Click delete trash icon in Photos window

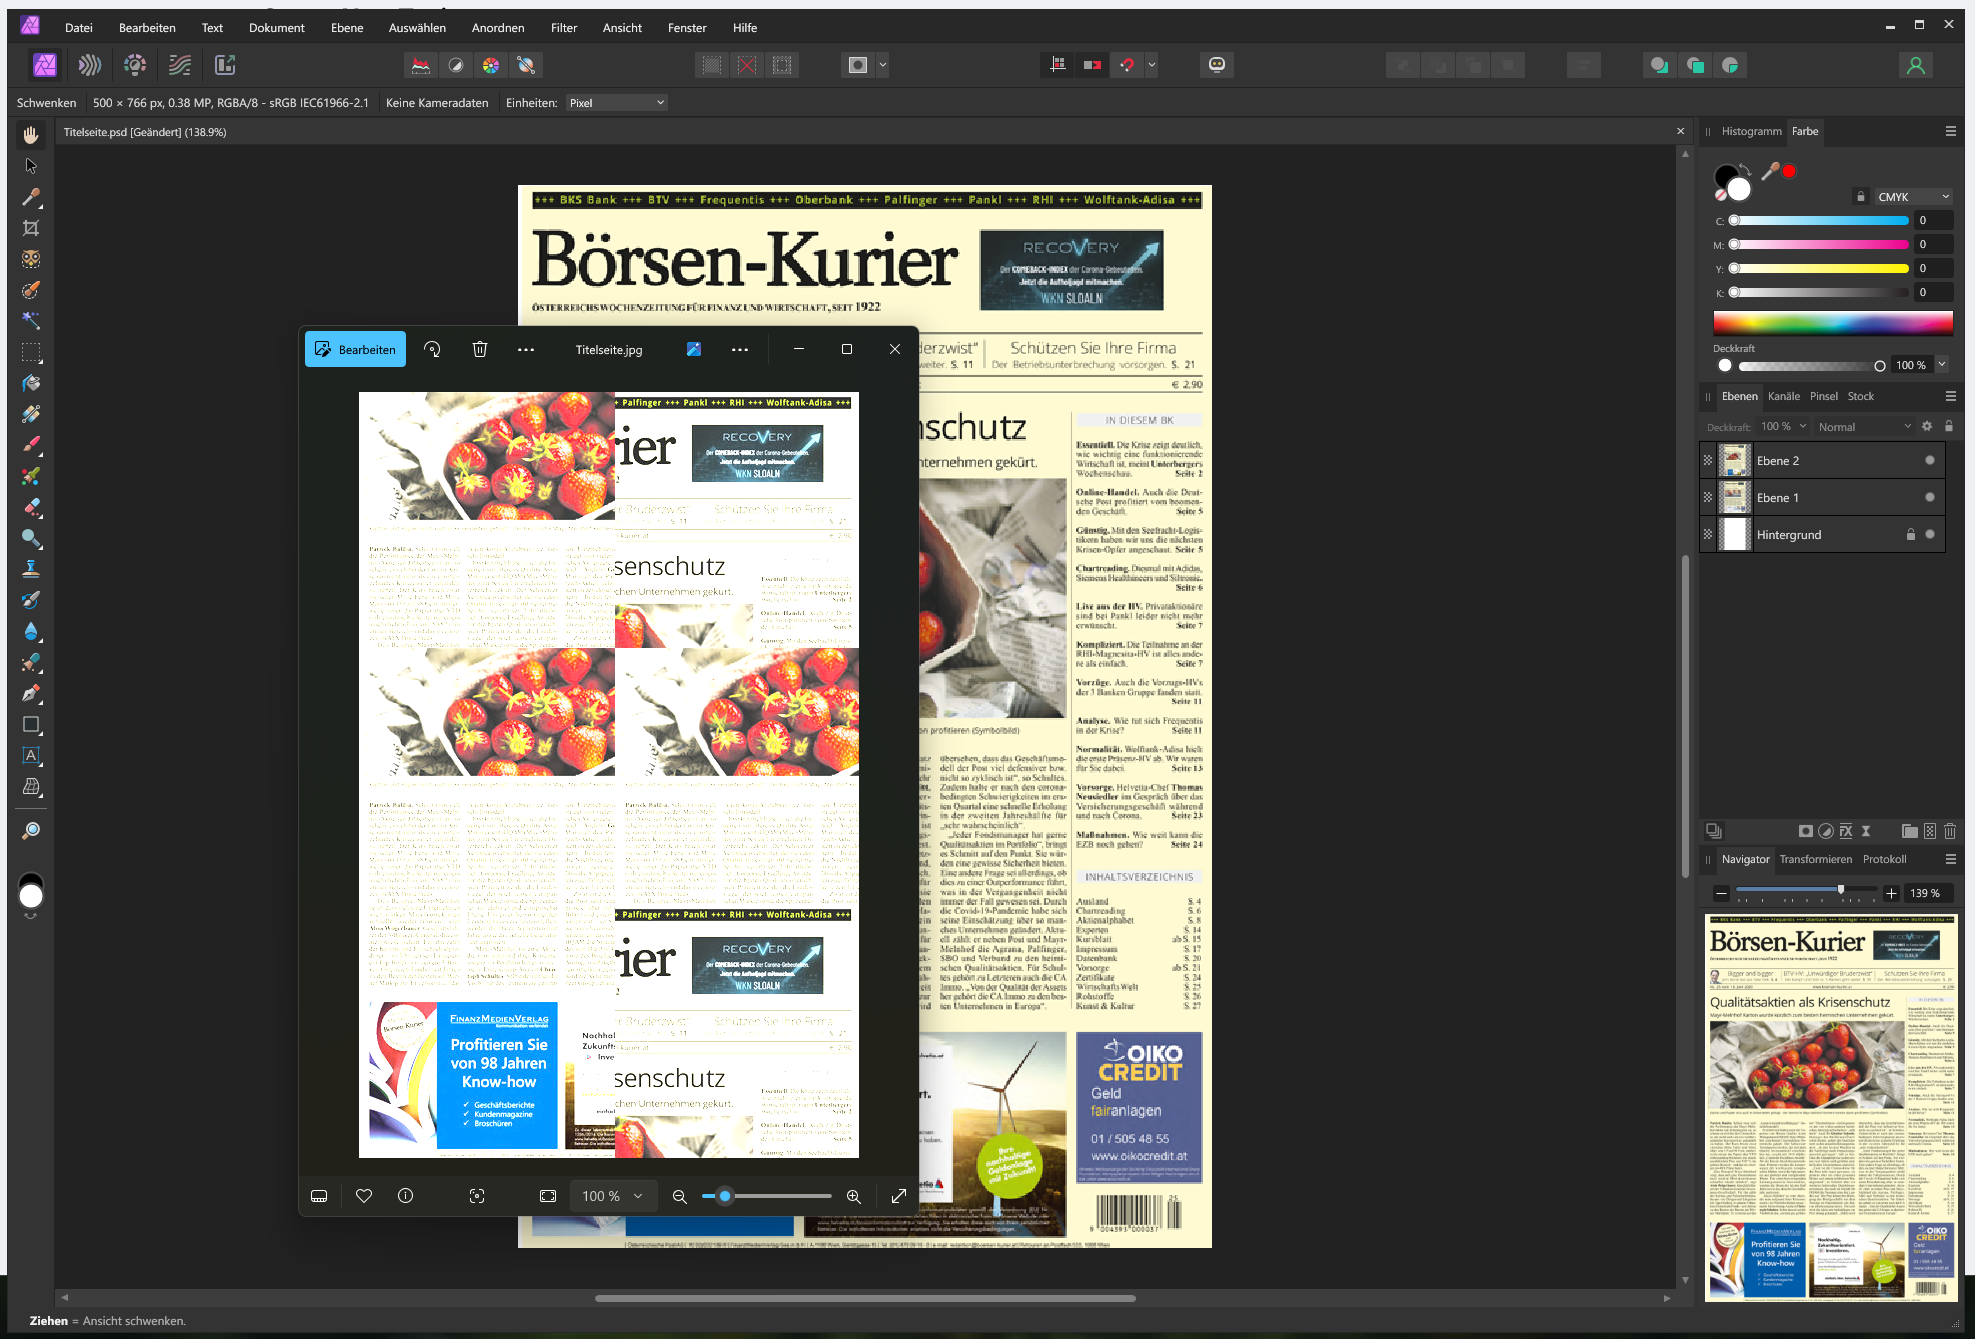pos(480,349)
